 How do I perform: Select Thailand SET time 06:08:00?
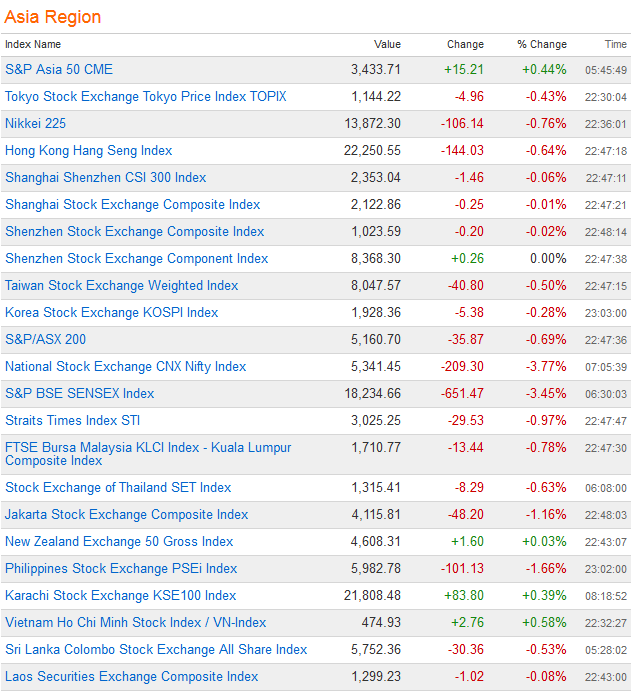click(x=606, y=488)
